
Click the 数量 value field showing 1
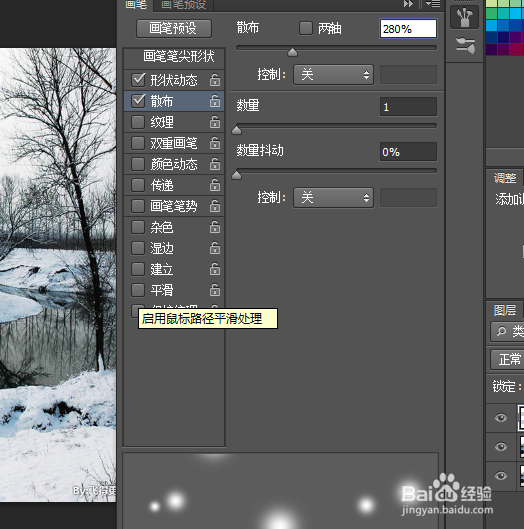tap(408, 107)
